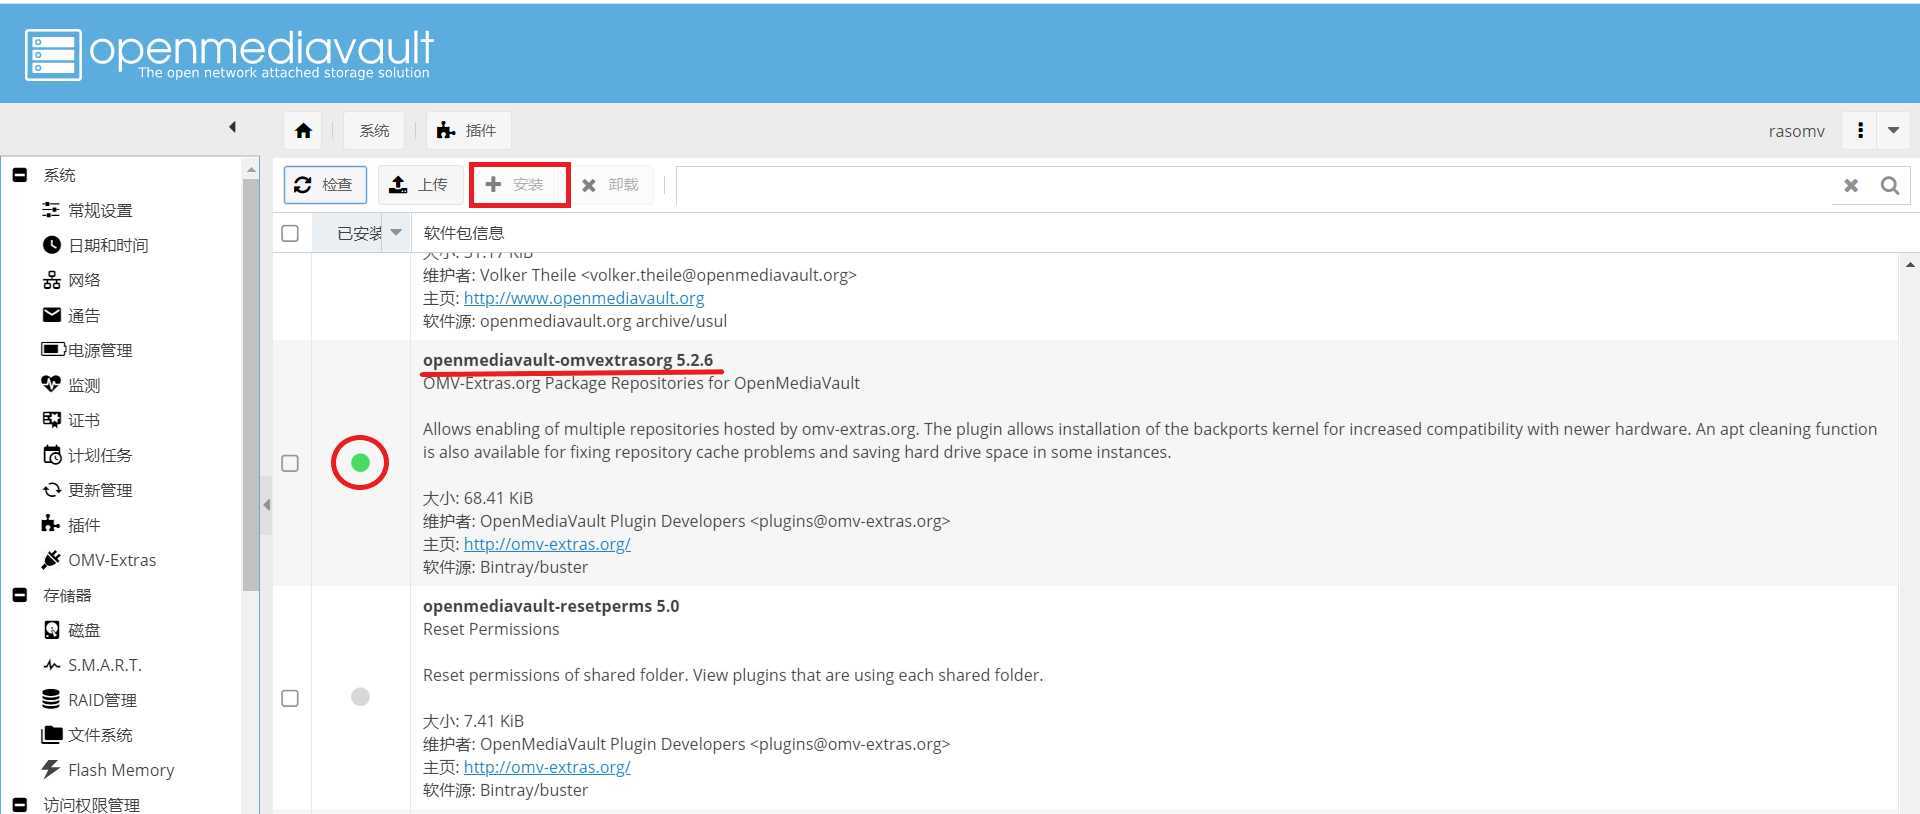Click the 磁盘 hard disk icon

pos(52,629)
